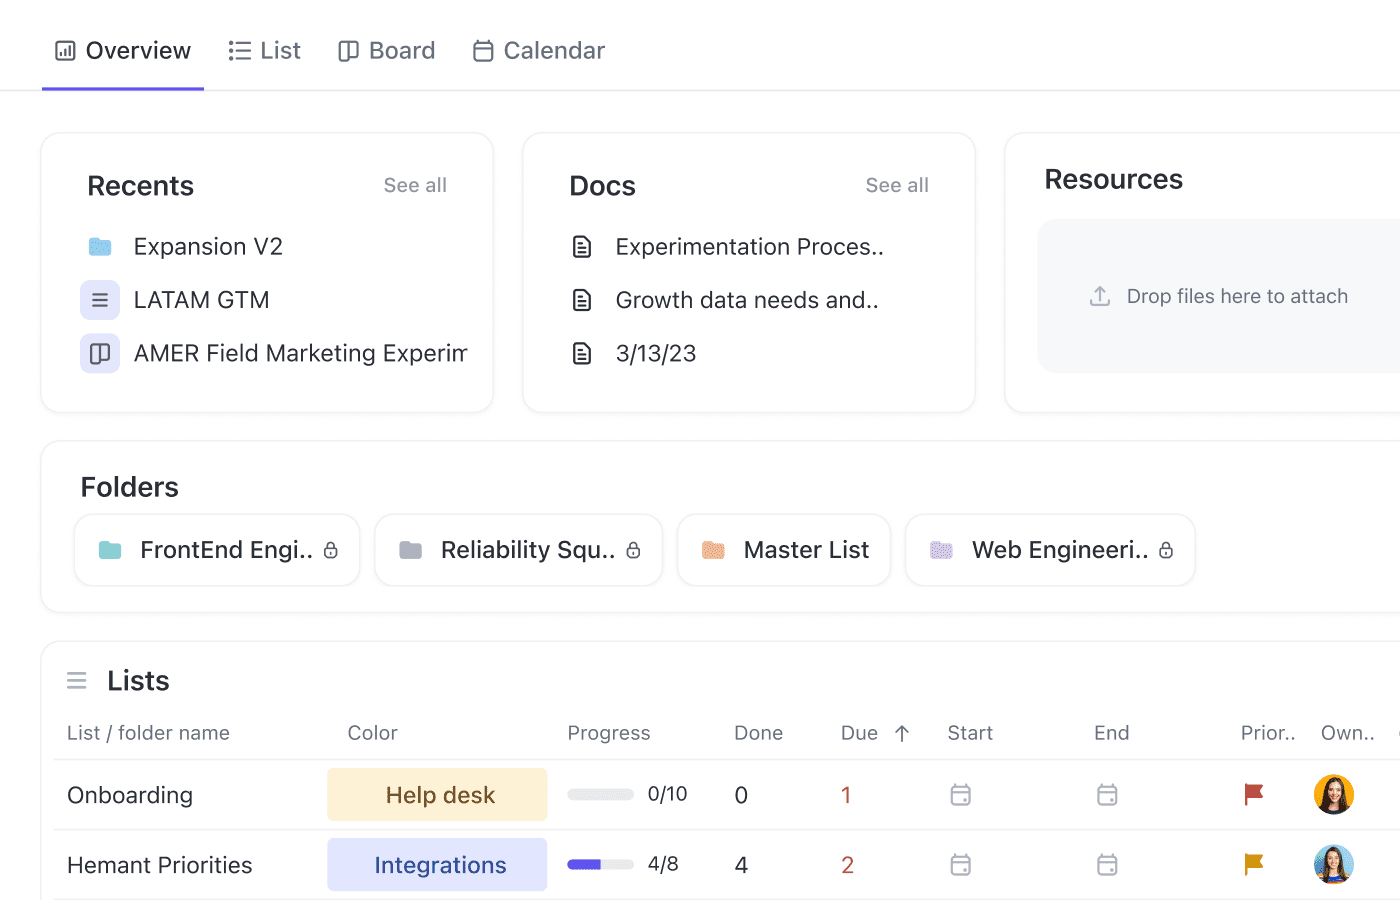Viewport: 1400px width, 900px height.
Task: Switch to the Board tab
Action: pyautogui.click(x=386, y=50)
